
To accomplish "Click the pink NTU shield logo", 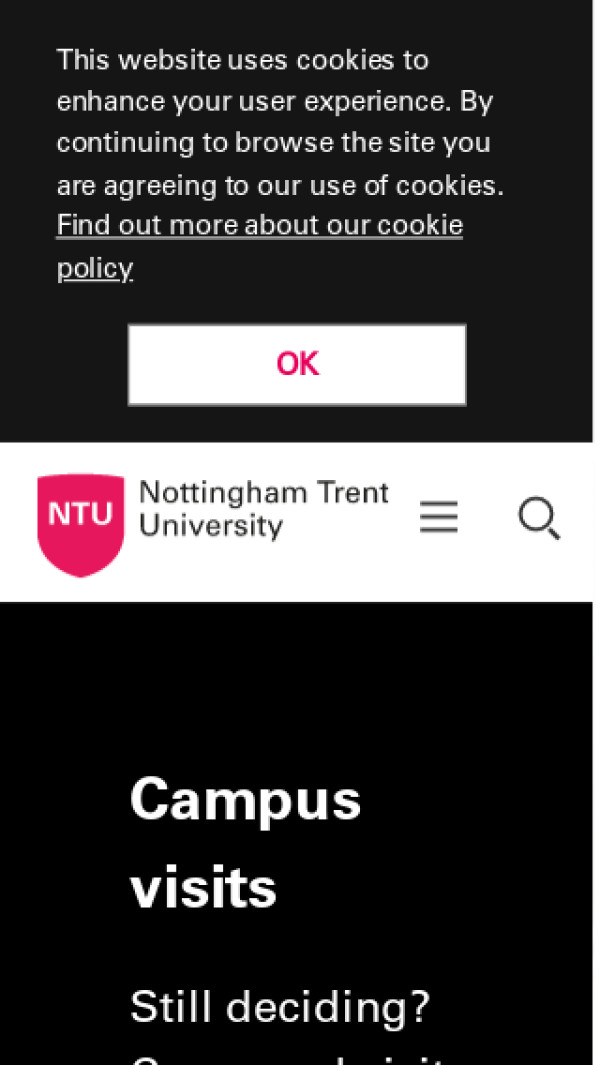I will coord(81,524).
